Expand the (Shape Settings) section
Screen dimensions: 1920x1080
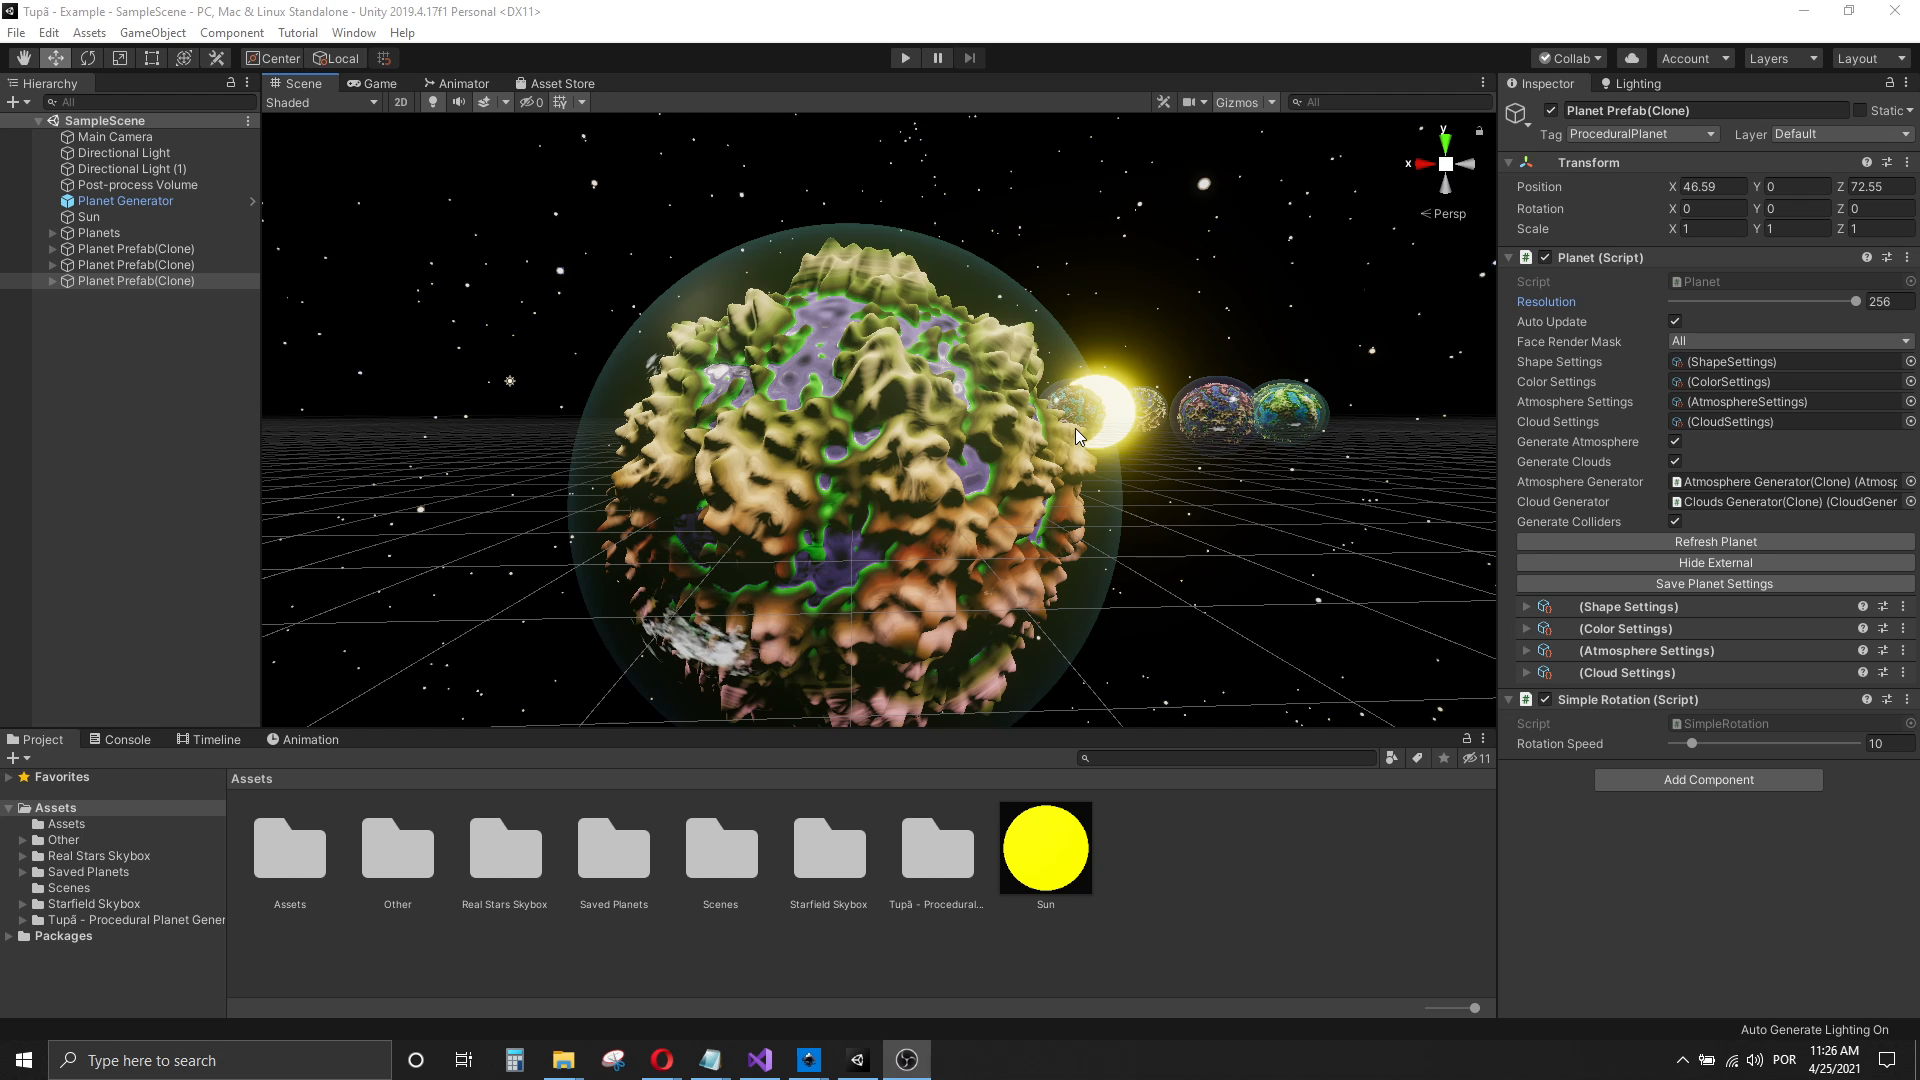pyautogui.click(x=1526, y=606)
